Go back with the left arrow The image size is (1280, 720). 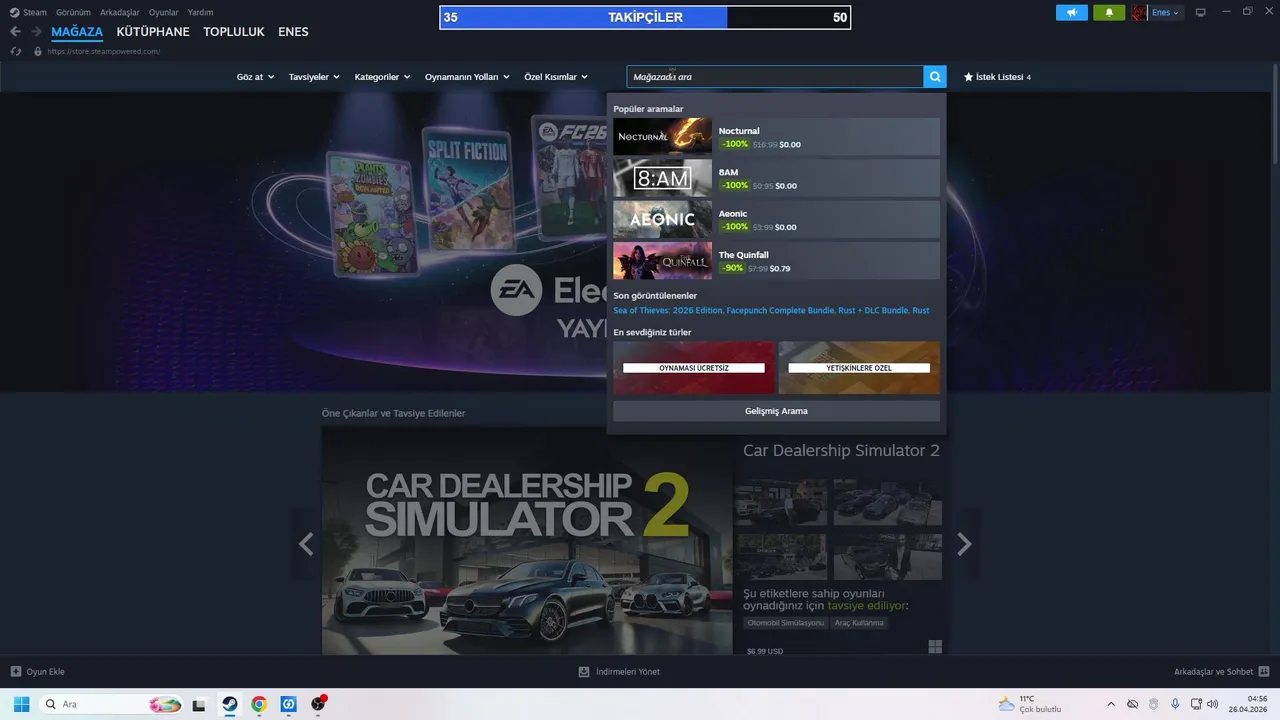pos(15,32)
